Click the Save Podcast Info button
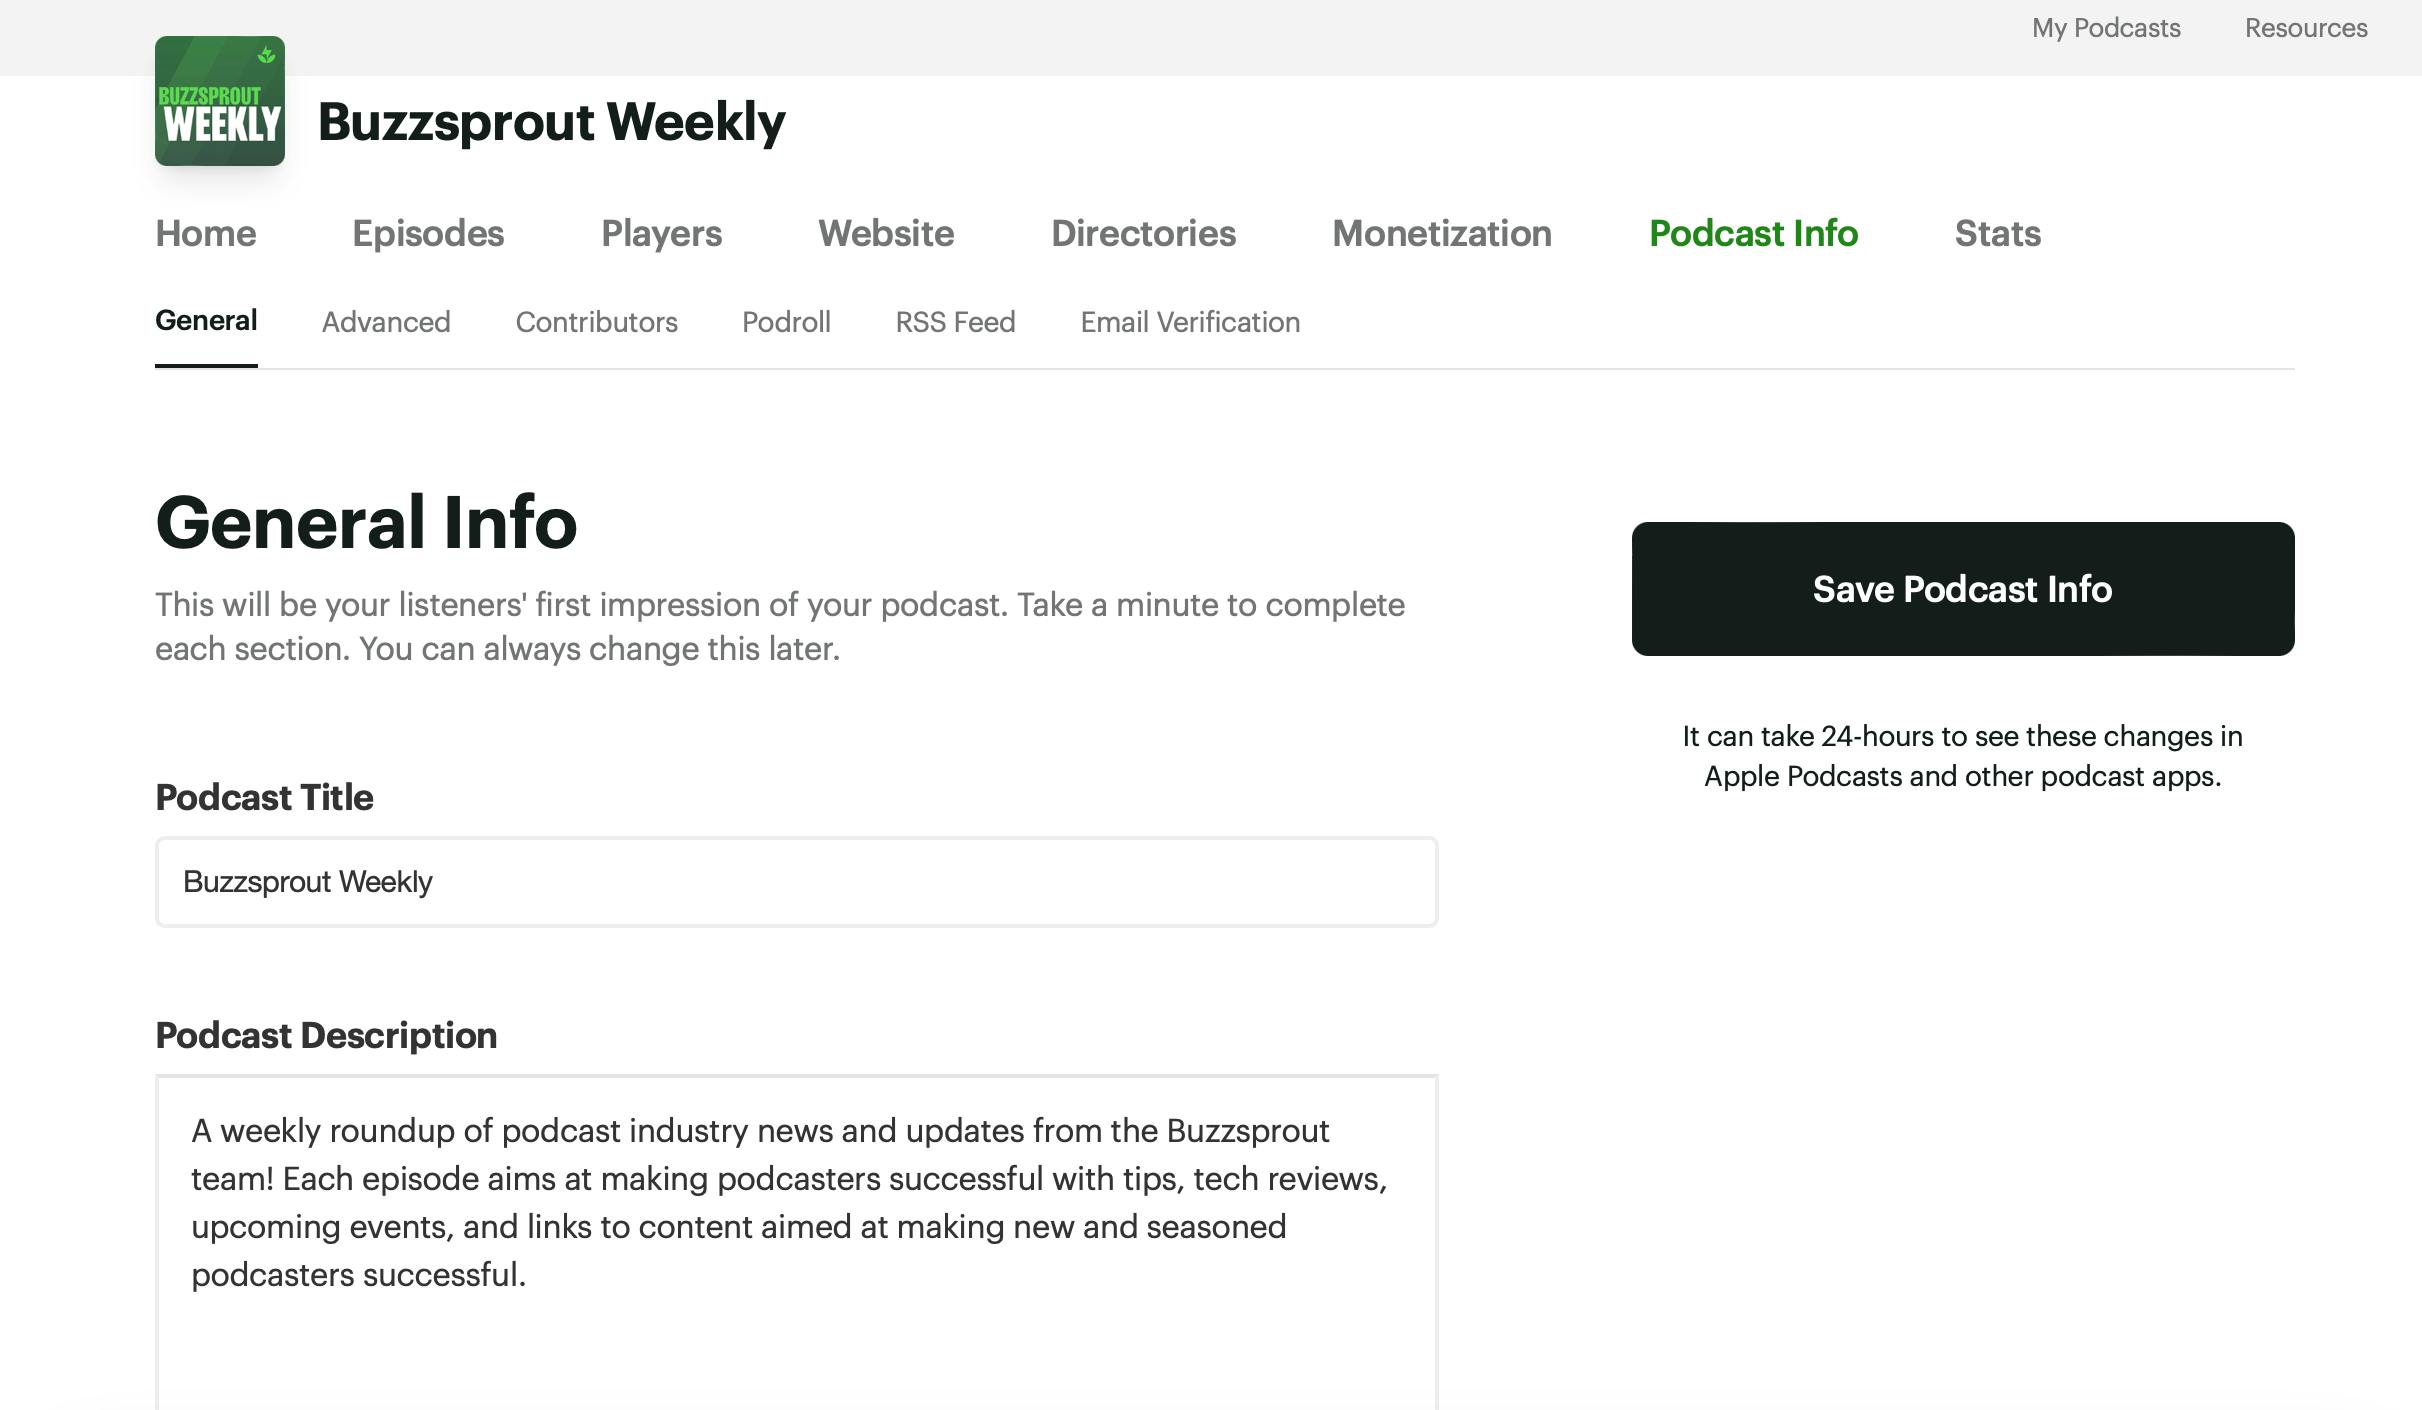 [x=1962, y=589]
